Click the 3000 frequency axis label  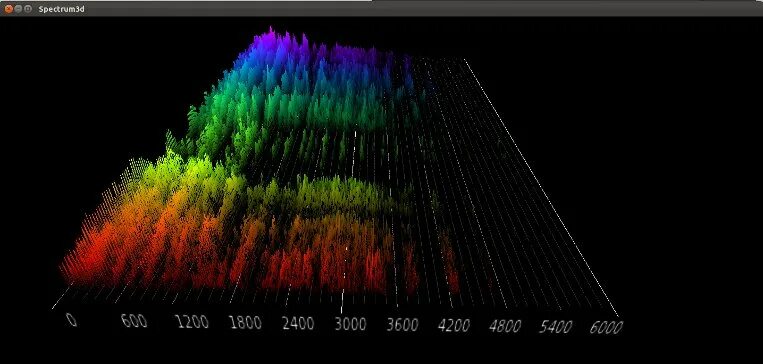[x=350, y=324]
